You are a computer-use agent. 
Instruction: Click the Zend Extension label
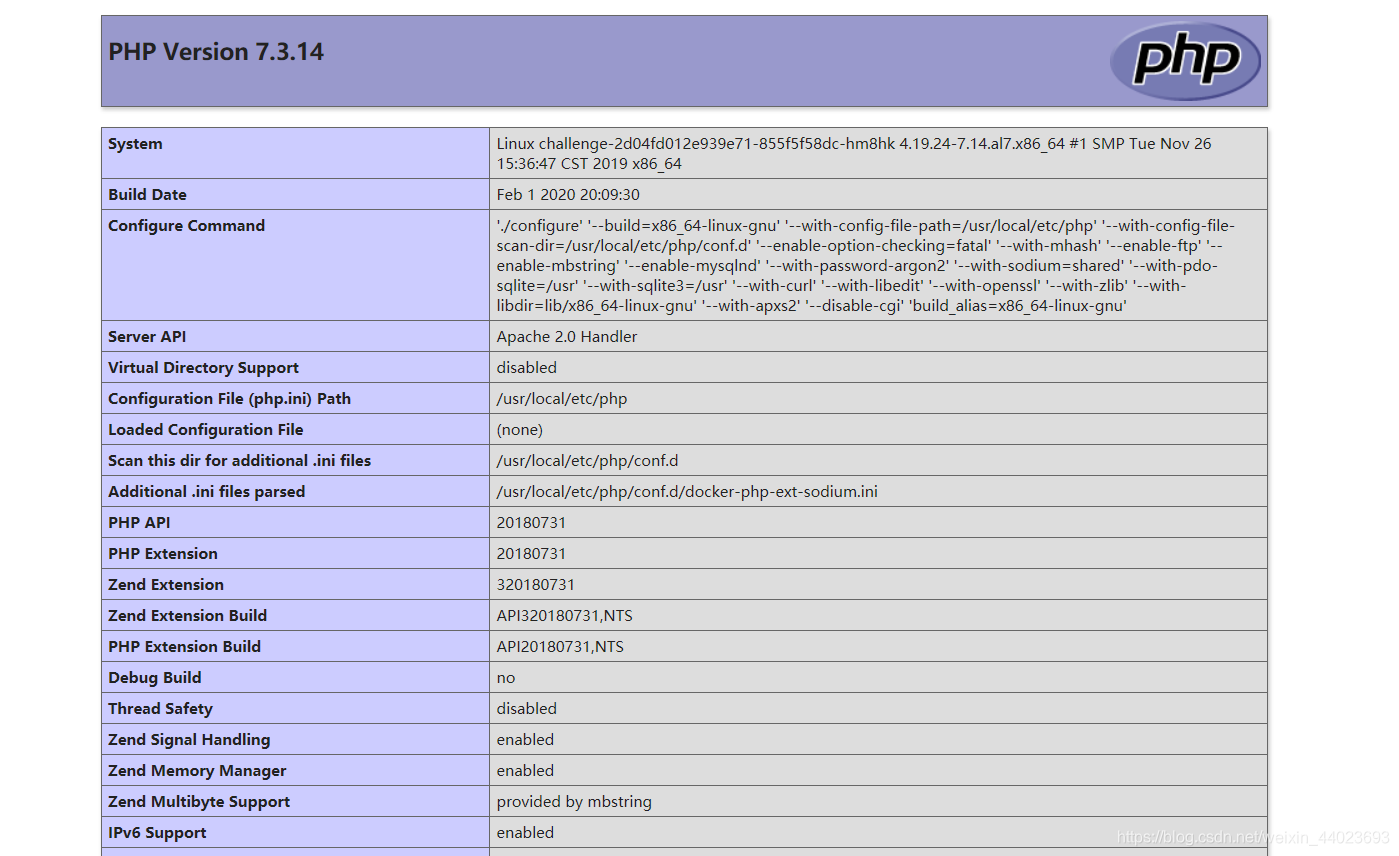(x=166, y=585)
